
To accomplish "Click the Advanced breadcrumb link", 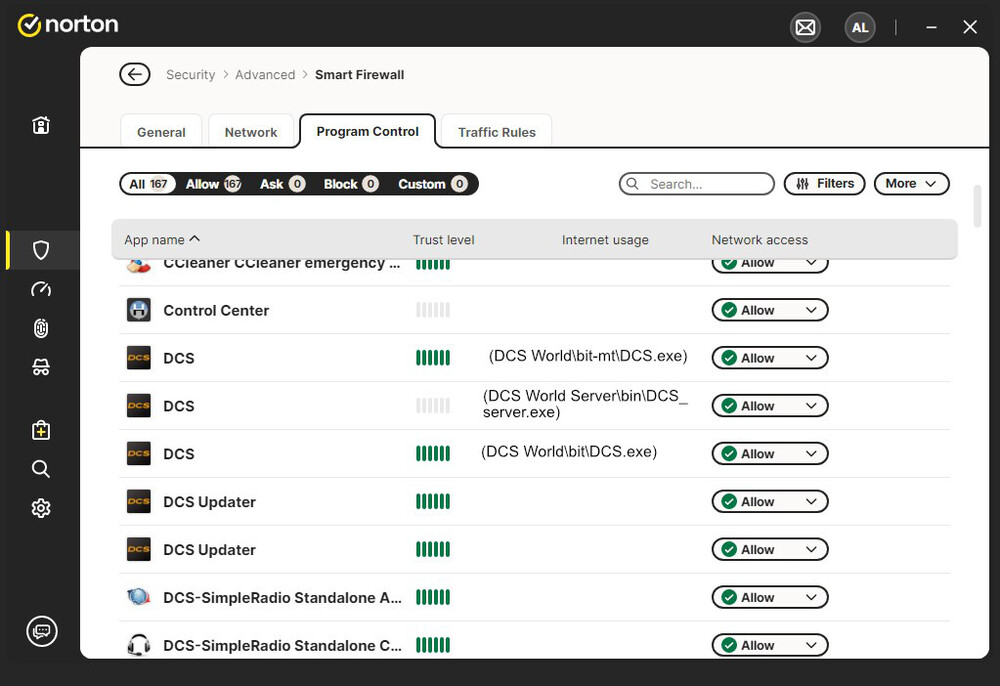I will (x=265, y=75).
